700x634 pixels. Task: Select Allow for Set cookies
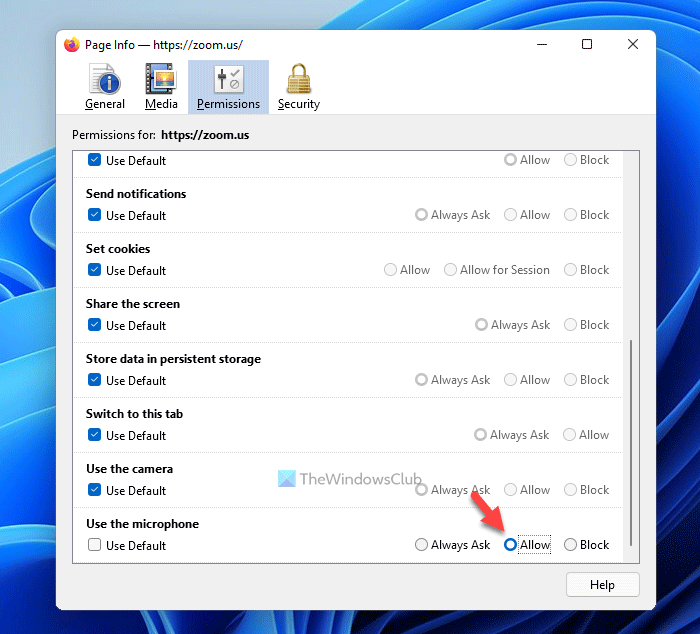click(390, 270)
